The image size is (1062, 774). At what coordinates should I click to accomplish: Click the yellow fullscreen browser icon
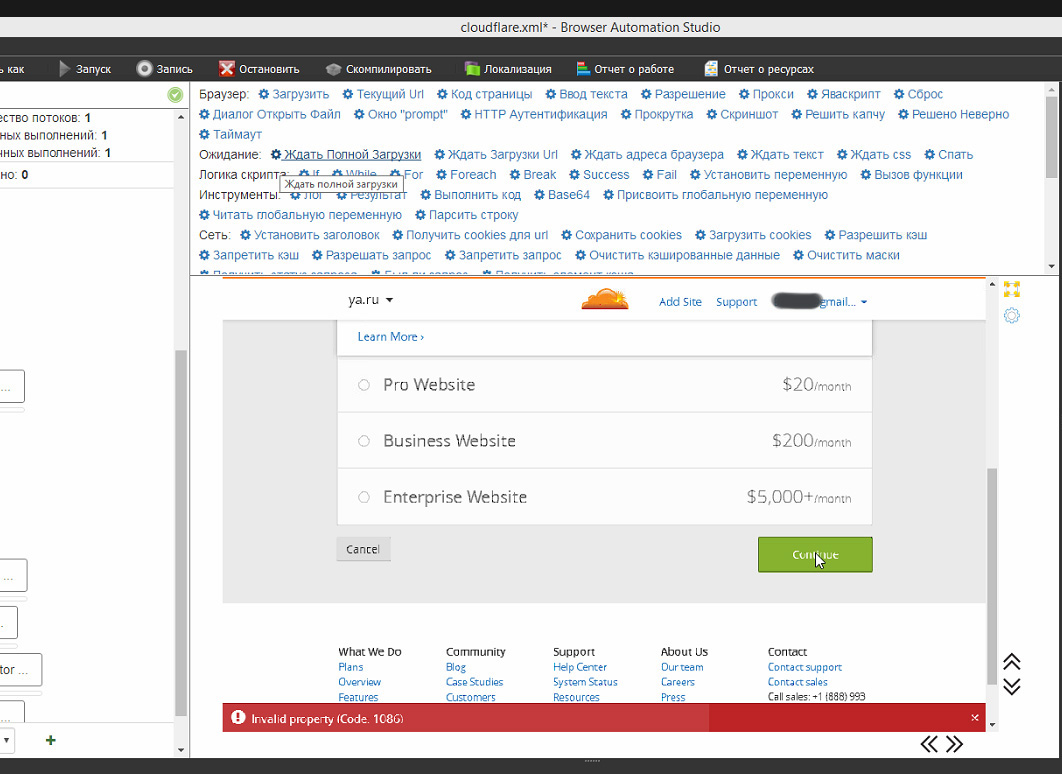tap(1012, 290)
